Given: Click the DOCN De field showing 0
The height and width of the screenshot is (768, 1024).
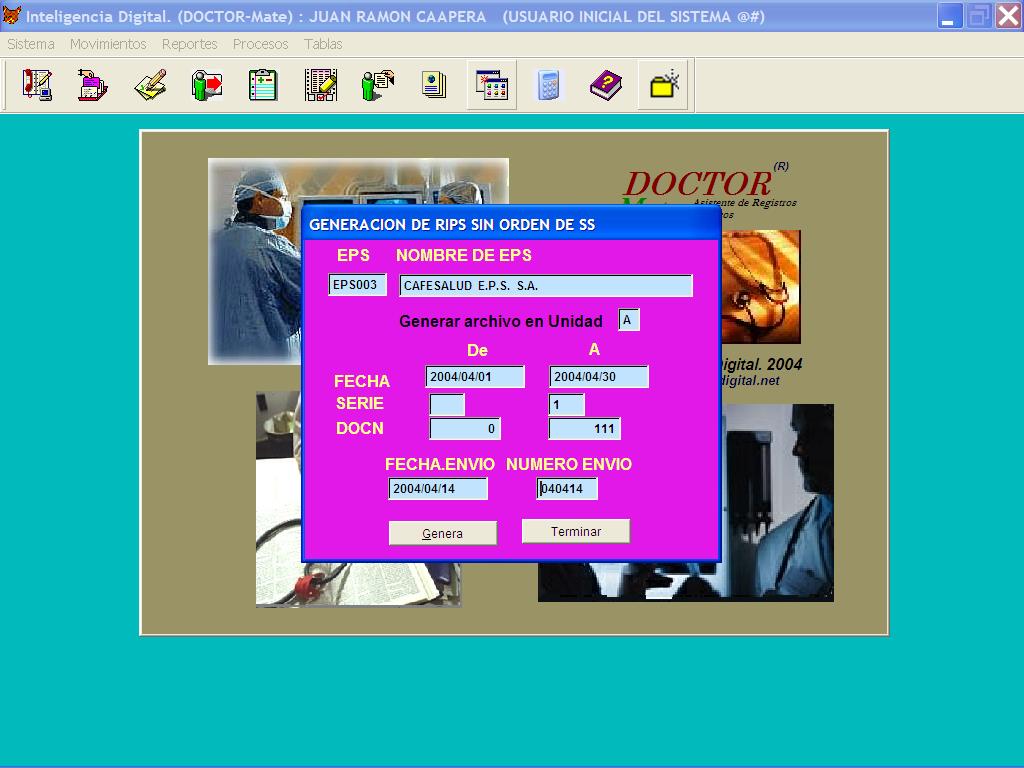Looking at the screenshot, I should tap(465, 428).
